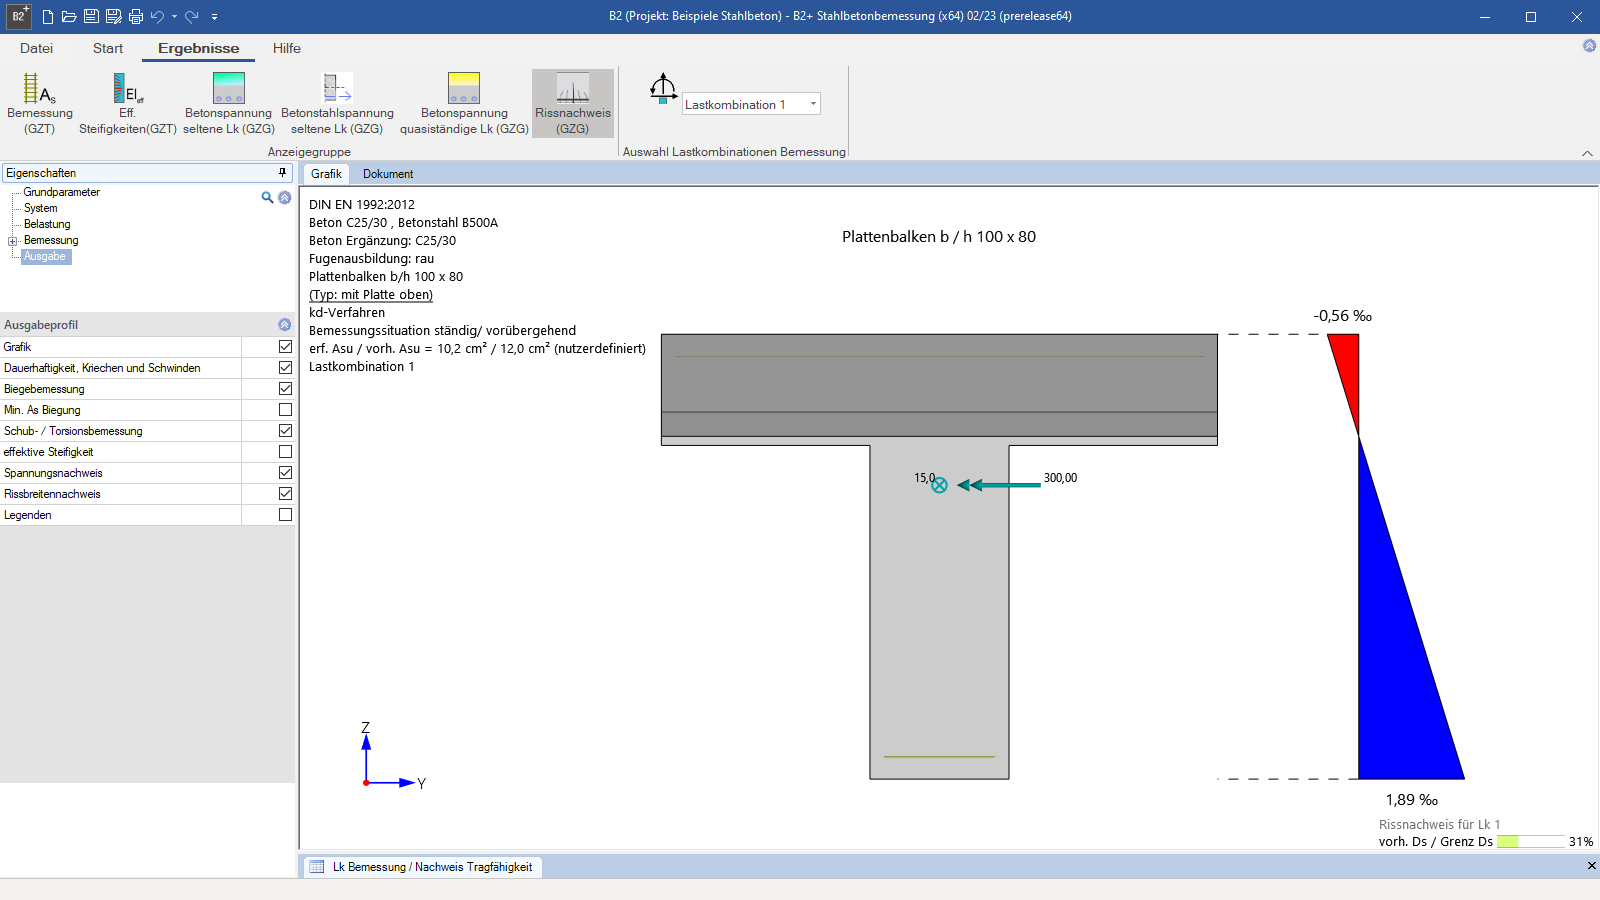
Task: Click the load combination selection icon
Action: click(663, 89)
